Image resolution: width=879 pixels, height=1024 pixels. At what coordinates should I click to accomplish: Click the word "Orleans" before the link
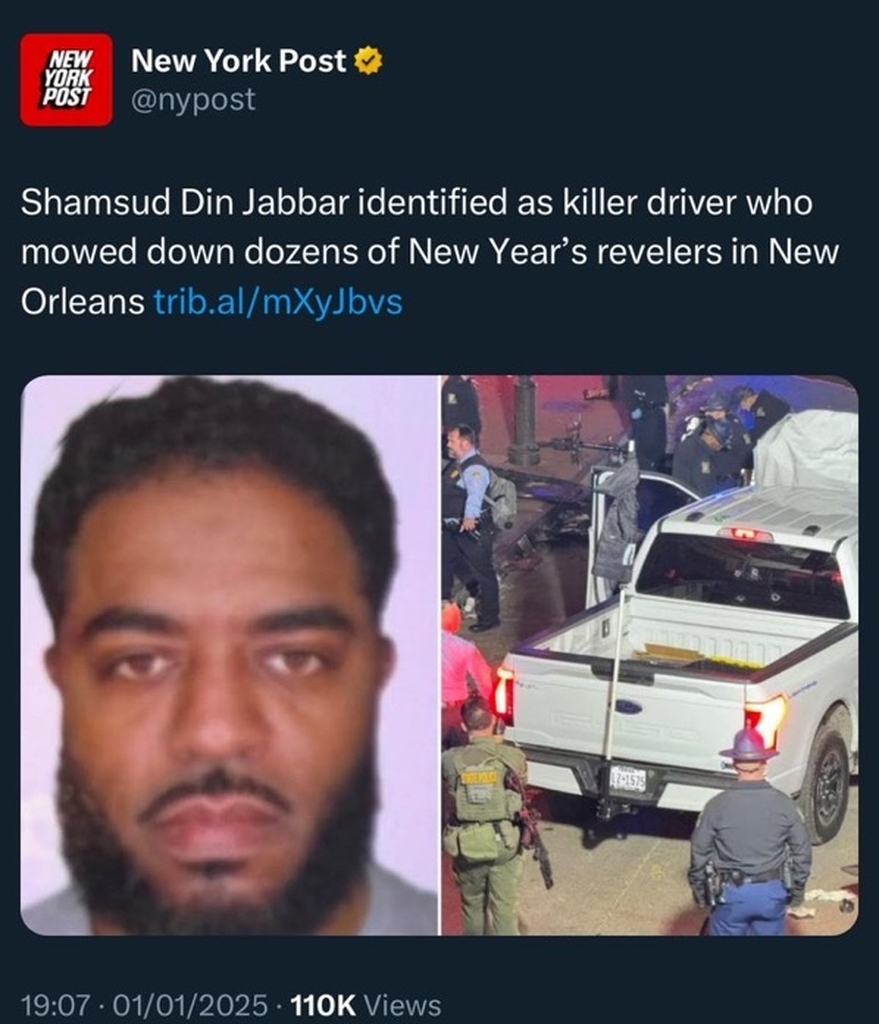click(83, 302)
